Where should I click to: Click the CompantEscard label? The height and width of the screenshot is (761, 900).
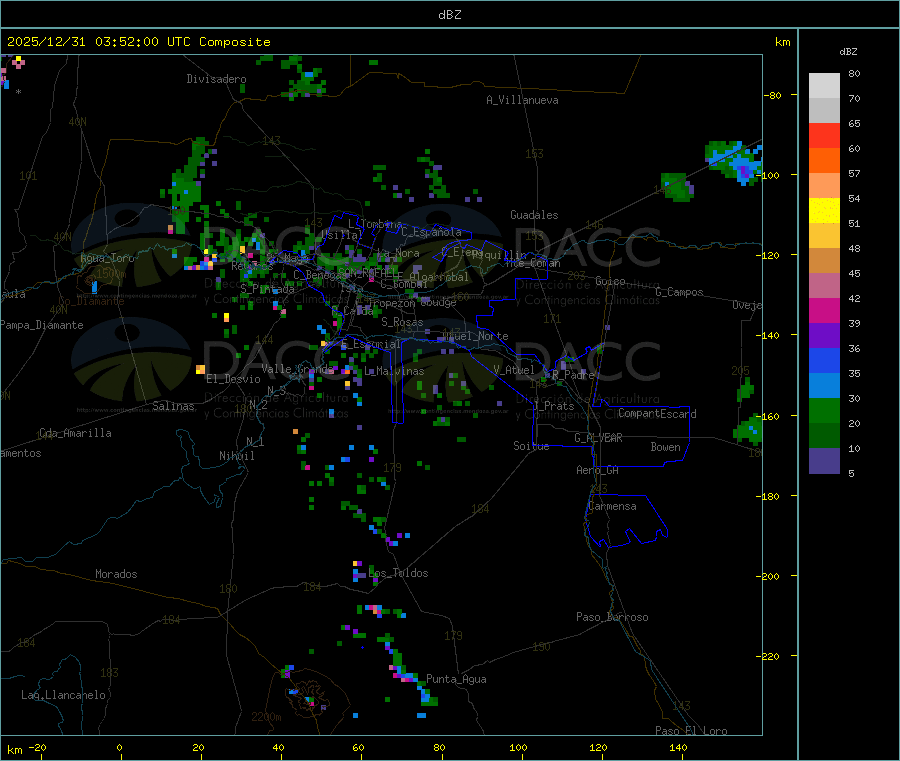[x=657, y=414]
